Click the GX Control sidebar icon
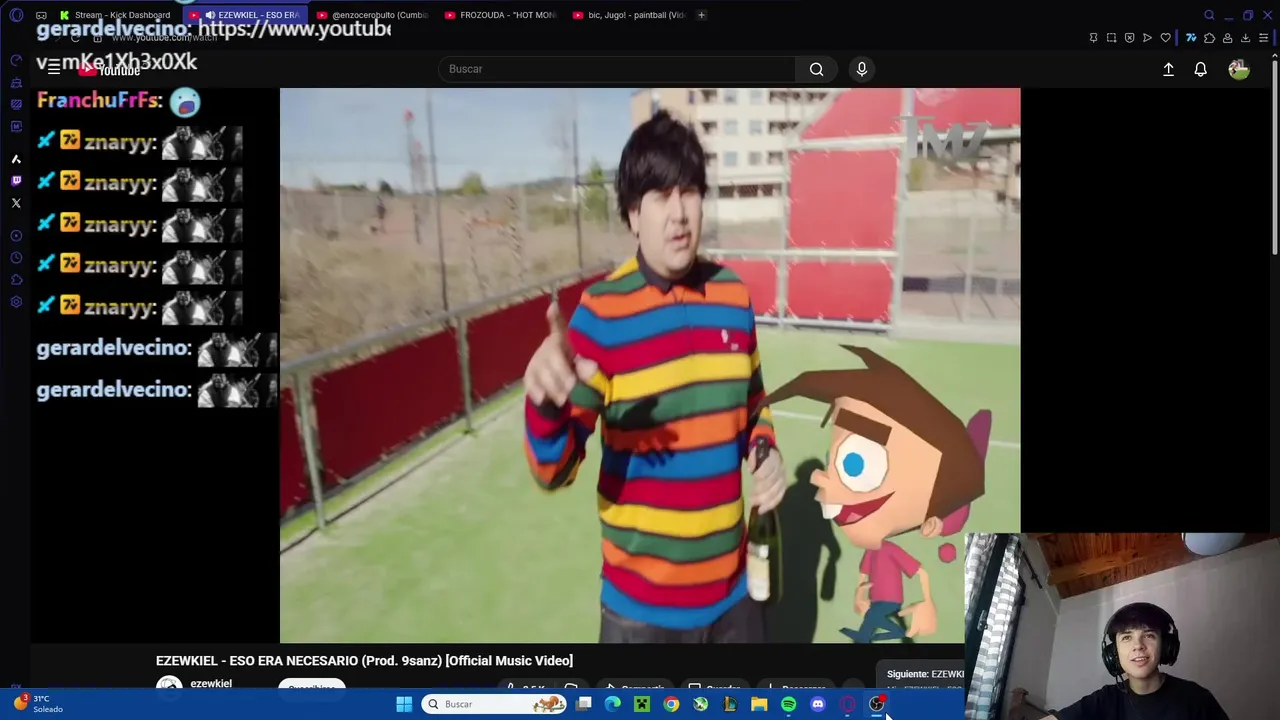The image size is (1280, 720). [x=16, y=60]
